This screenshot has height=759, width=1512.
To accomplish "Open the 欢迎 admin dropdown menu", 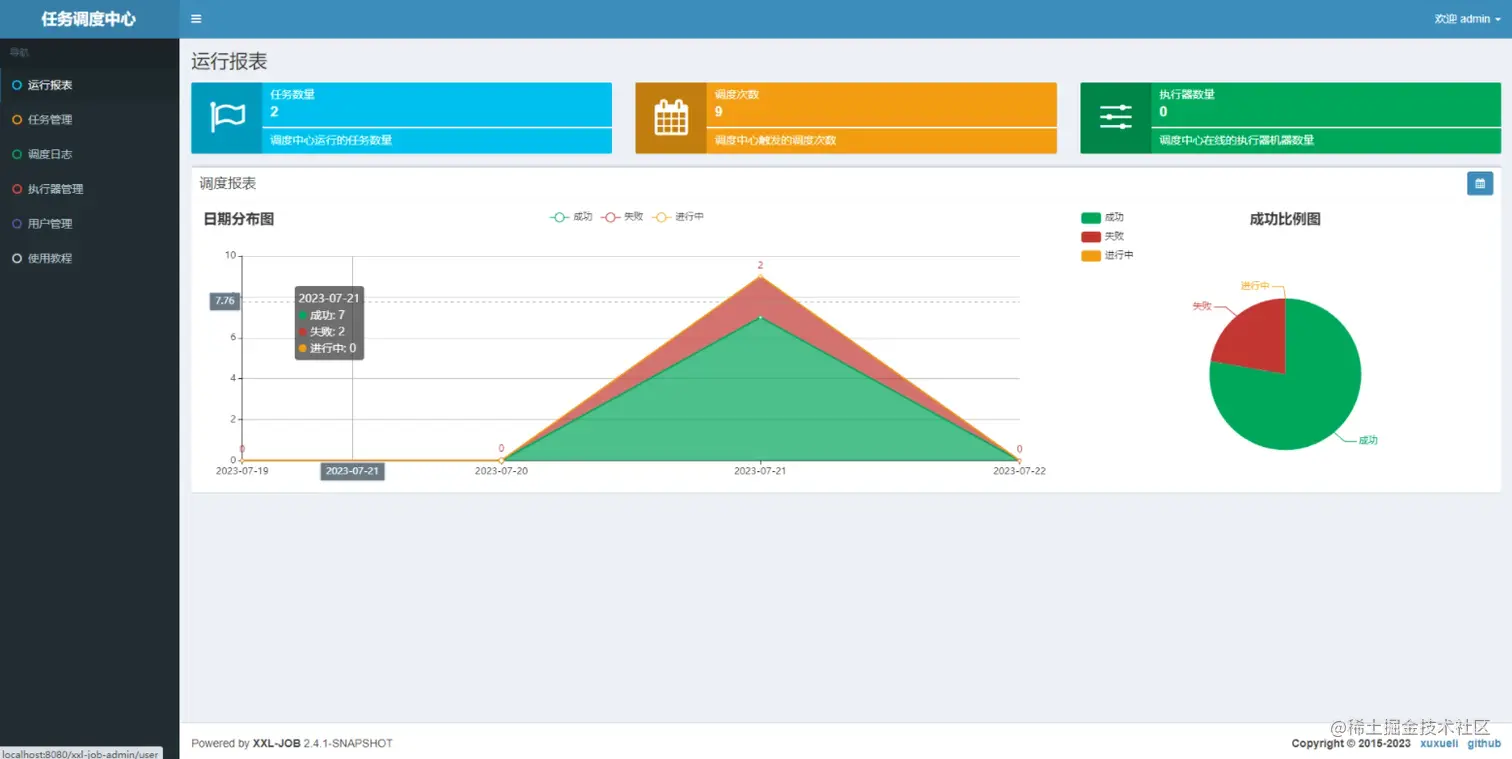I will click(x=1467, y=19).
